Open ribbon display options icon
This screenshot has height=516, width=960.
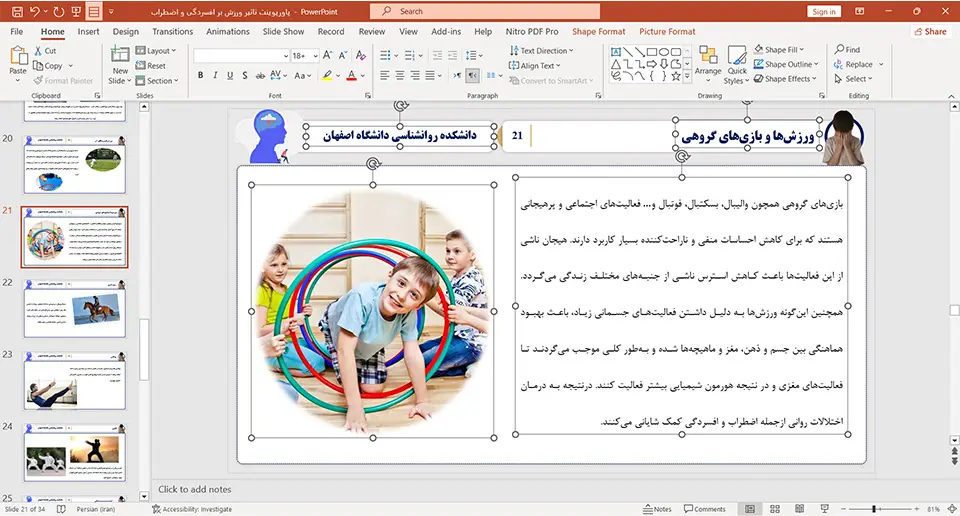tap(860, 11)
